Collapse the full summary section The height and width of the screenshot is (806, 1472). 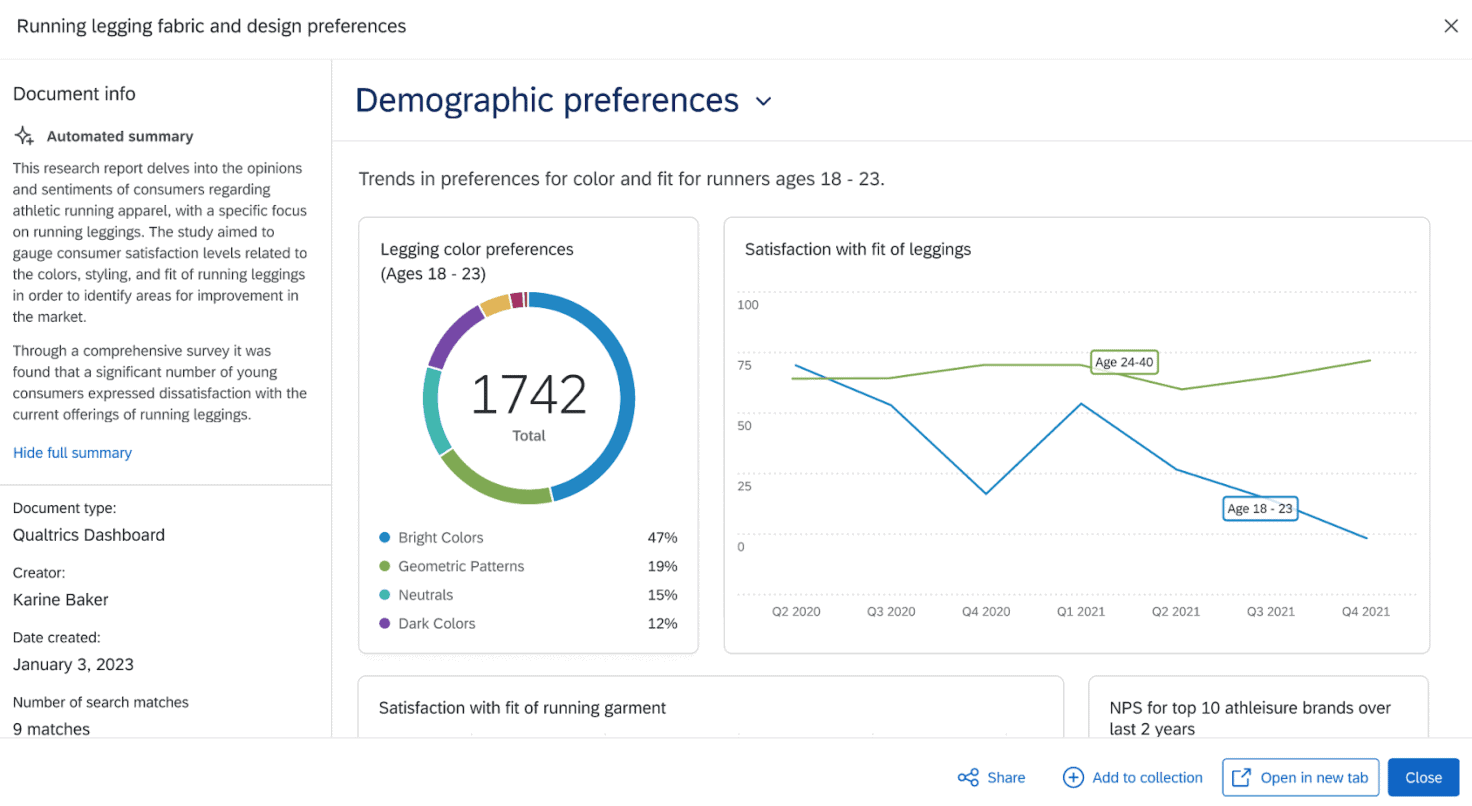pos(72,452)
